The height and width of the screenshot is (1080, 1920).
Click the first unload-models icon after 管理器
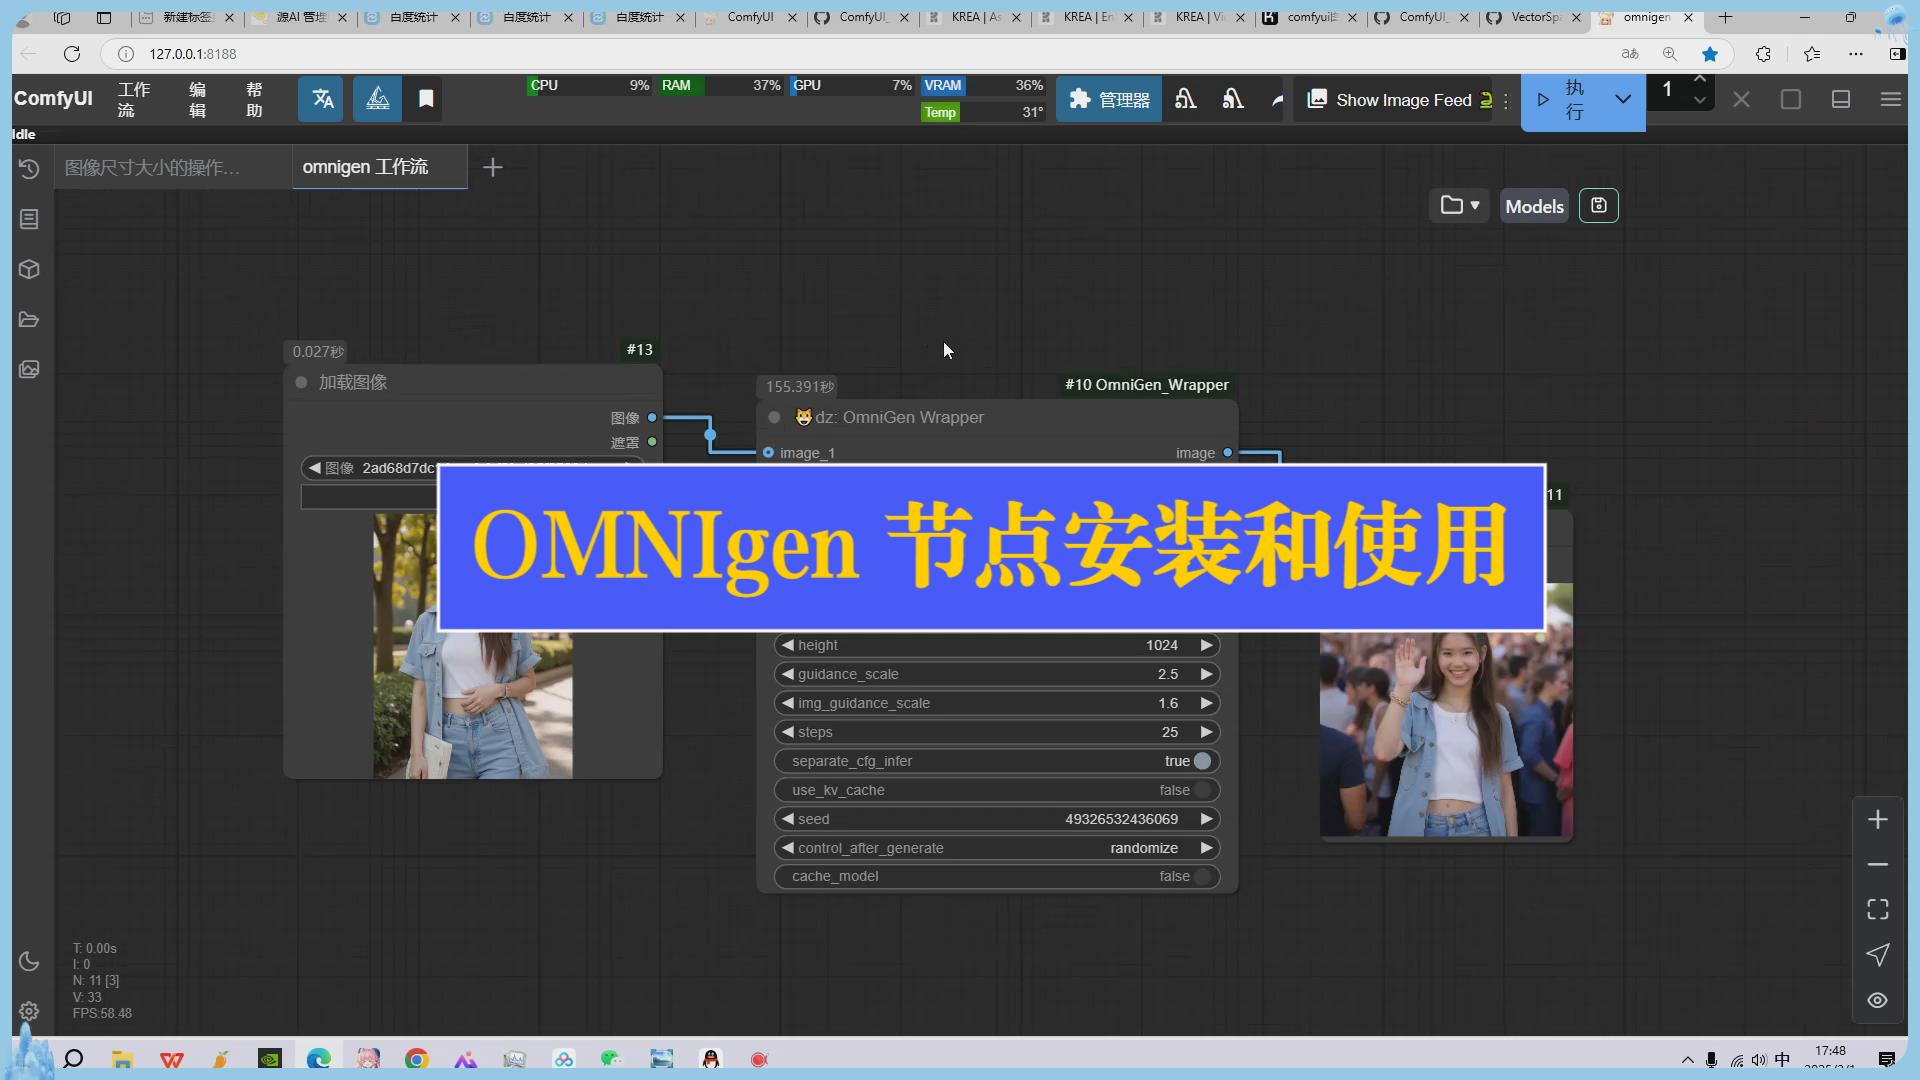(1186, 99)
